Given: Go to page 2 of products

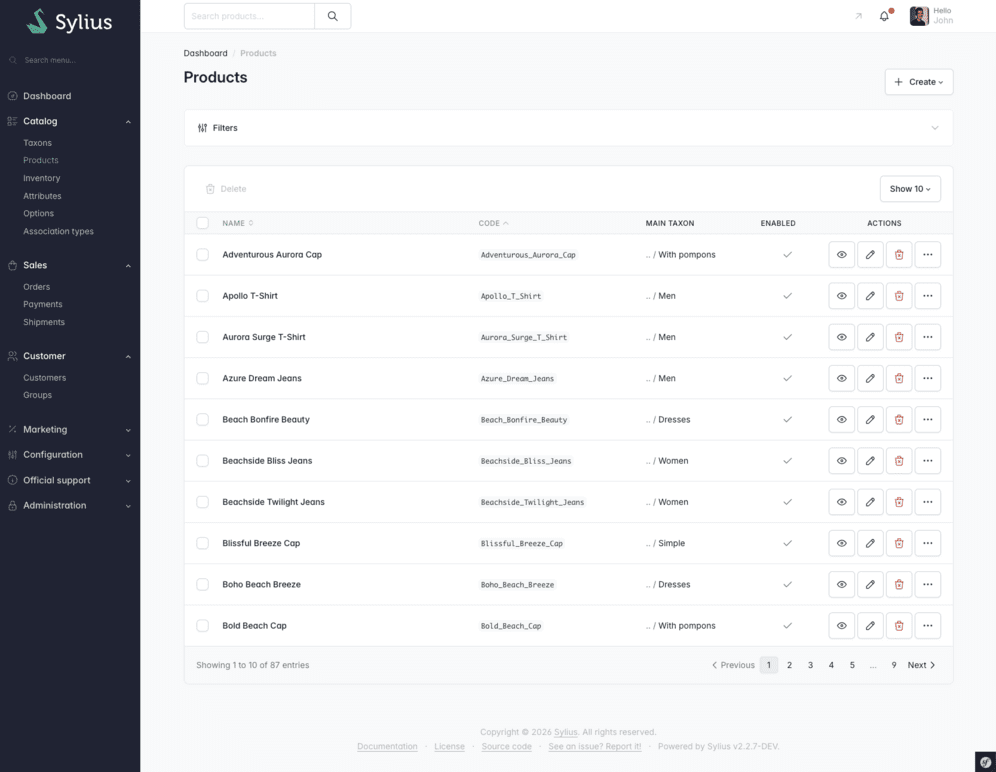Looking at the screenshot, I should pos(790,665).
